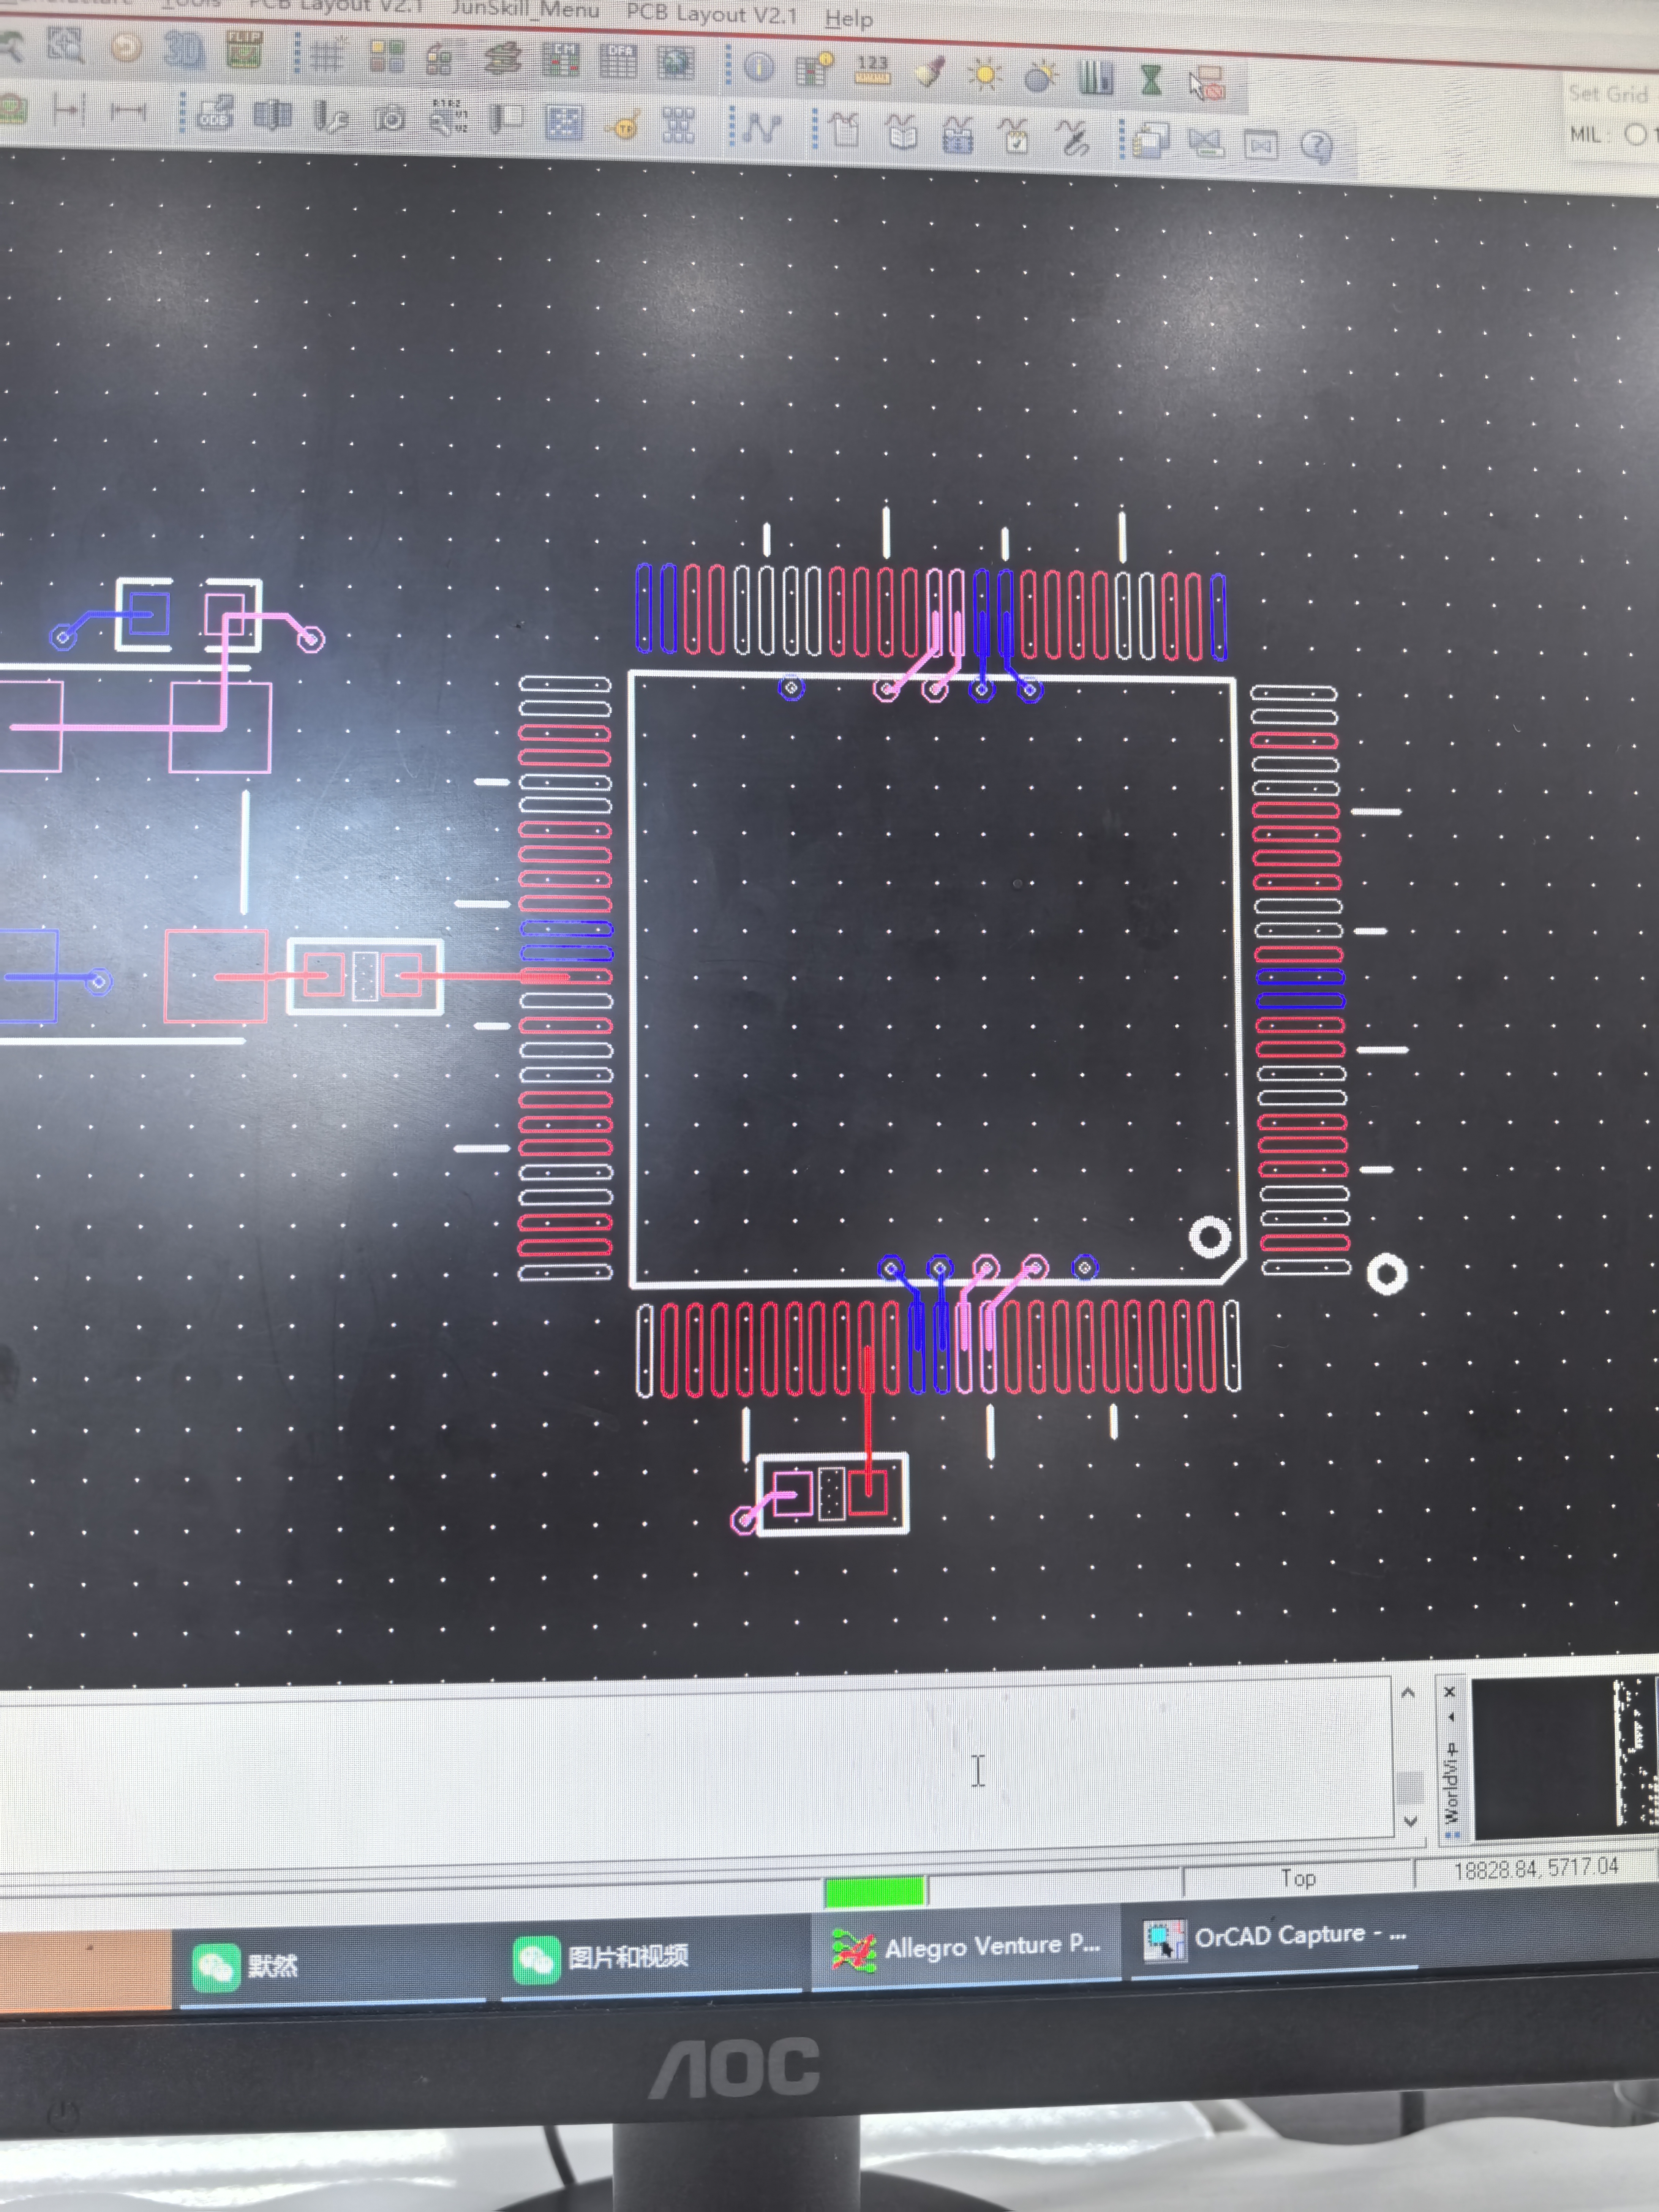Viewport: 1659px width, 2212px height.
Task: Click the Show Element info icon
Action: [759, 67]
